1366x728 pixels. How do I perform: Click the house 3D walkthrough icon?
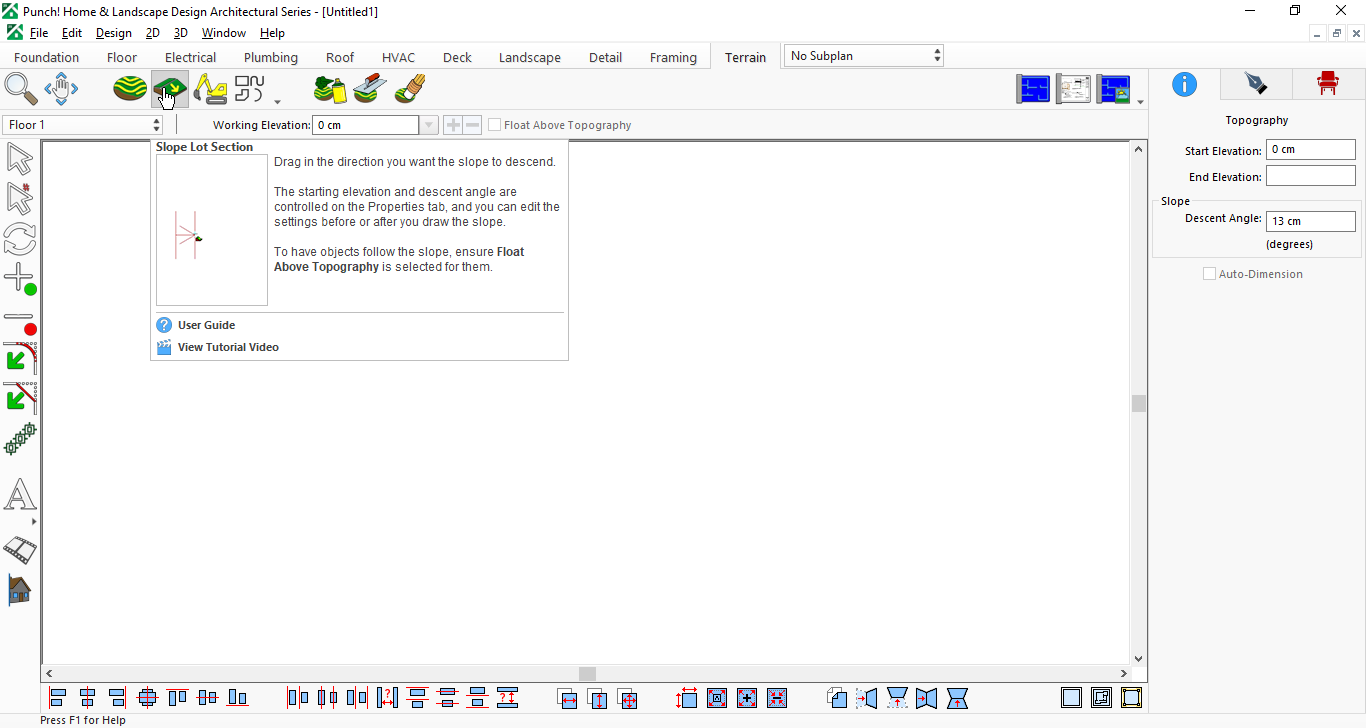(x=19, y=589)
